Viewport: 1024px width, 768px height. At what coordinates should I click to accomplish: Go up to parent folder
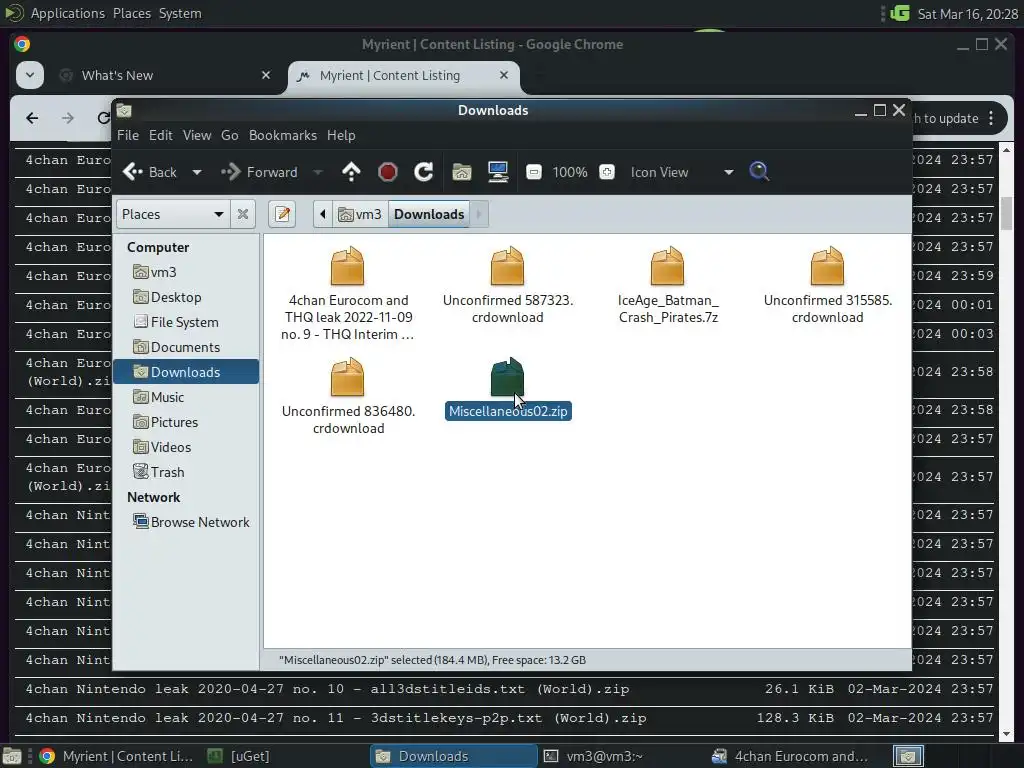351,172
